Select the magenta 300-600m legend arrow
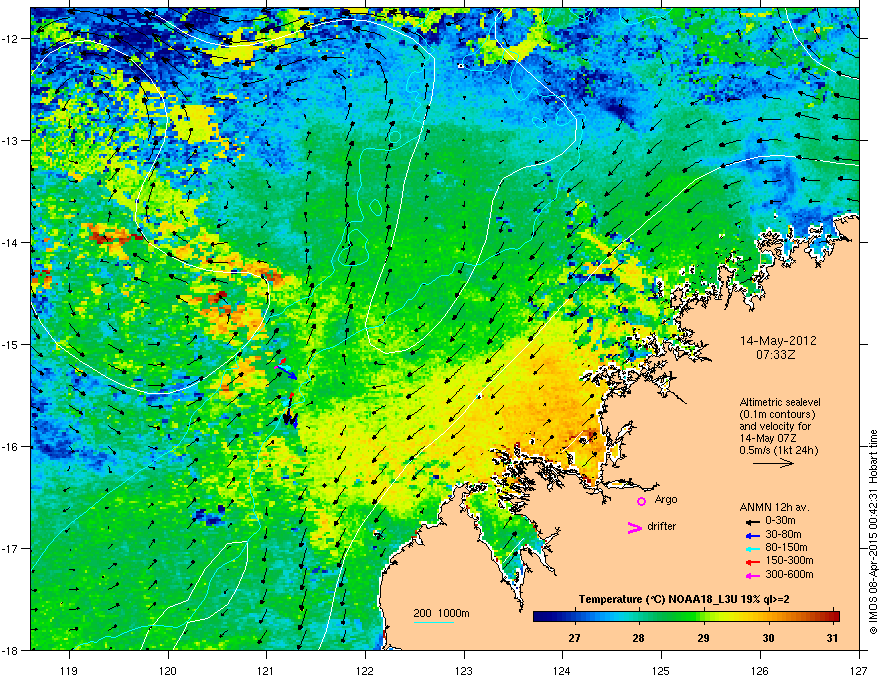 click(x=752, y=575)
